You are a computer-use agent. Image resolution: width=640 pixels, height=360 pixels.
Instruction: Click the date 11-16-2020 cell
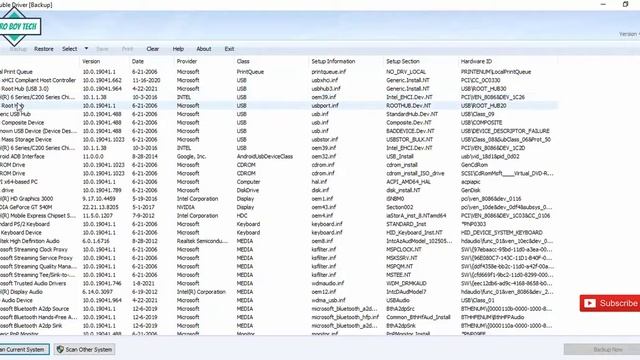pos(146,80)
